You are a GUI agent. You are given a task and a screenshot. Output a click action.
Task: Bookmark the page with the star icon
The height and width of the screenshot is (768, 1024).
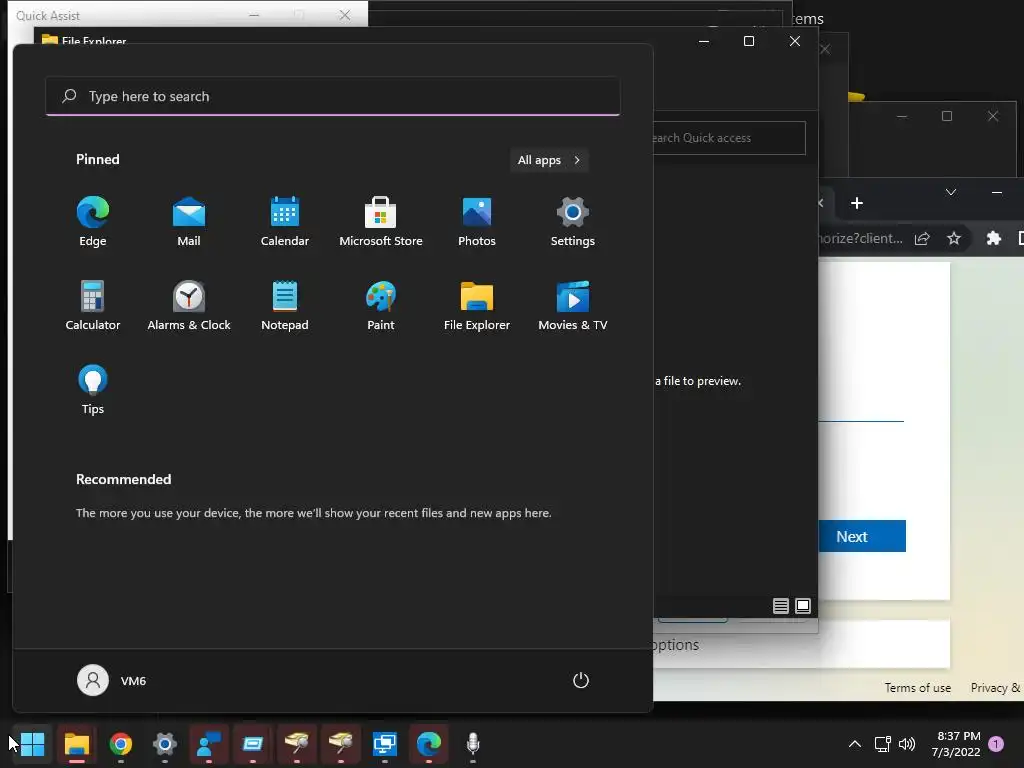[x=954, y=238]
